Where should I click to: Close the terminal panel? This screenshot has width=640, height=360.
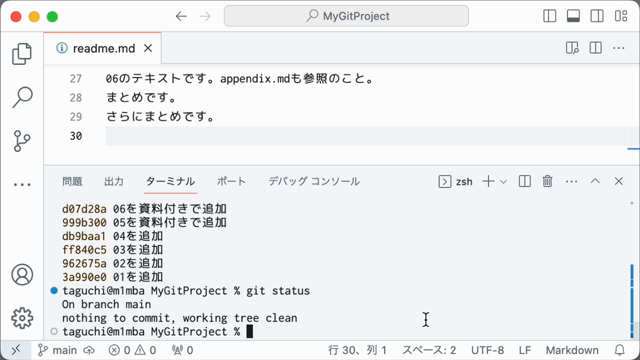click(x=619, y=181)
